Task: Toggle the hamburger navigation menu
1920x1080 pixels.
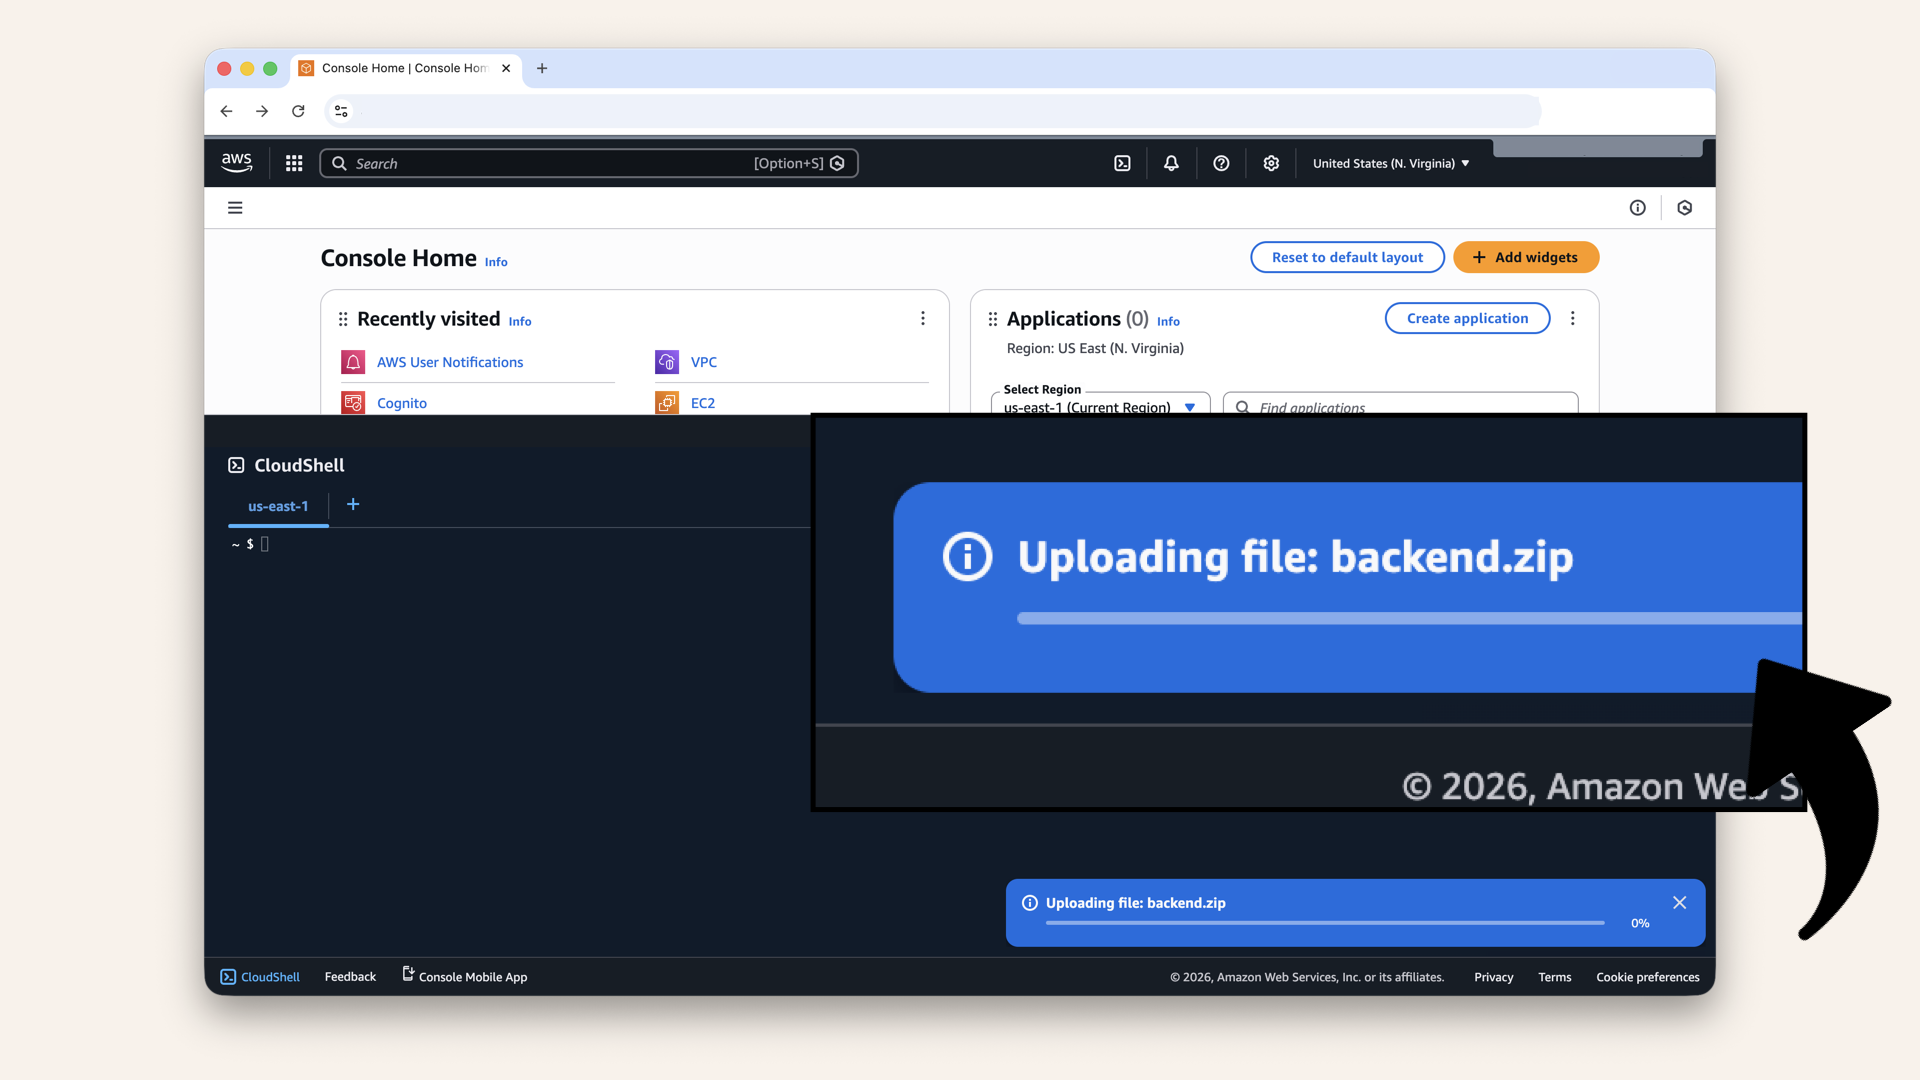Action: (235, 207)
